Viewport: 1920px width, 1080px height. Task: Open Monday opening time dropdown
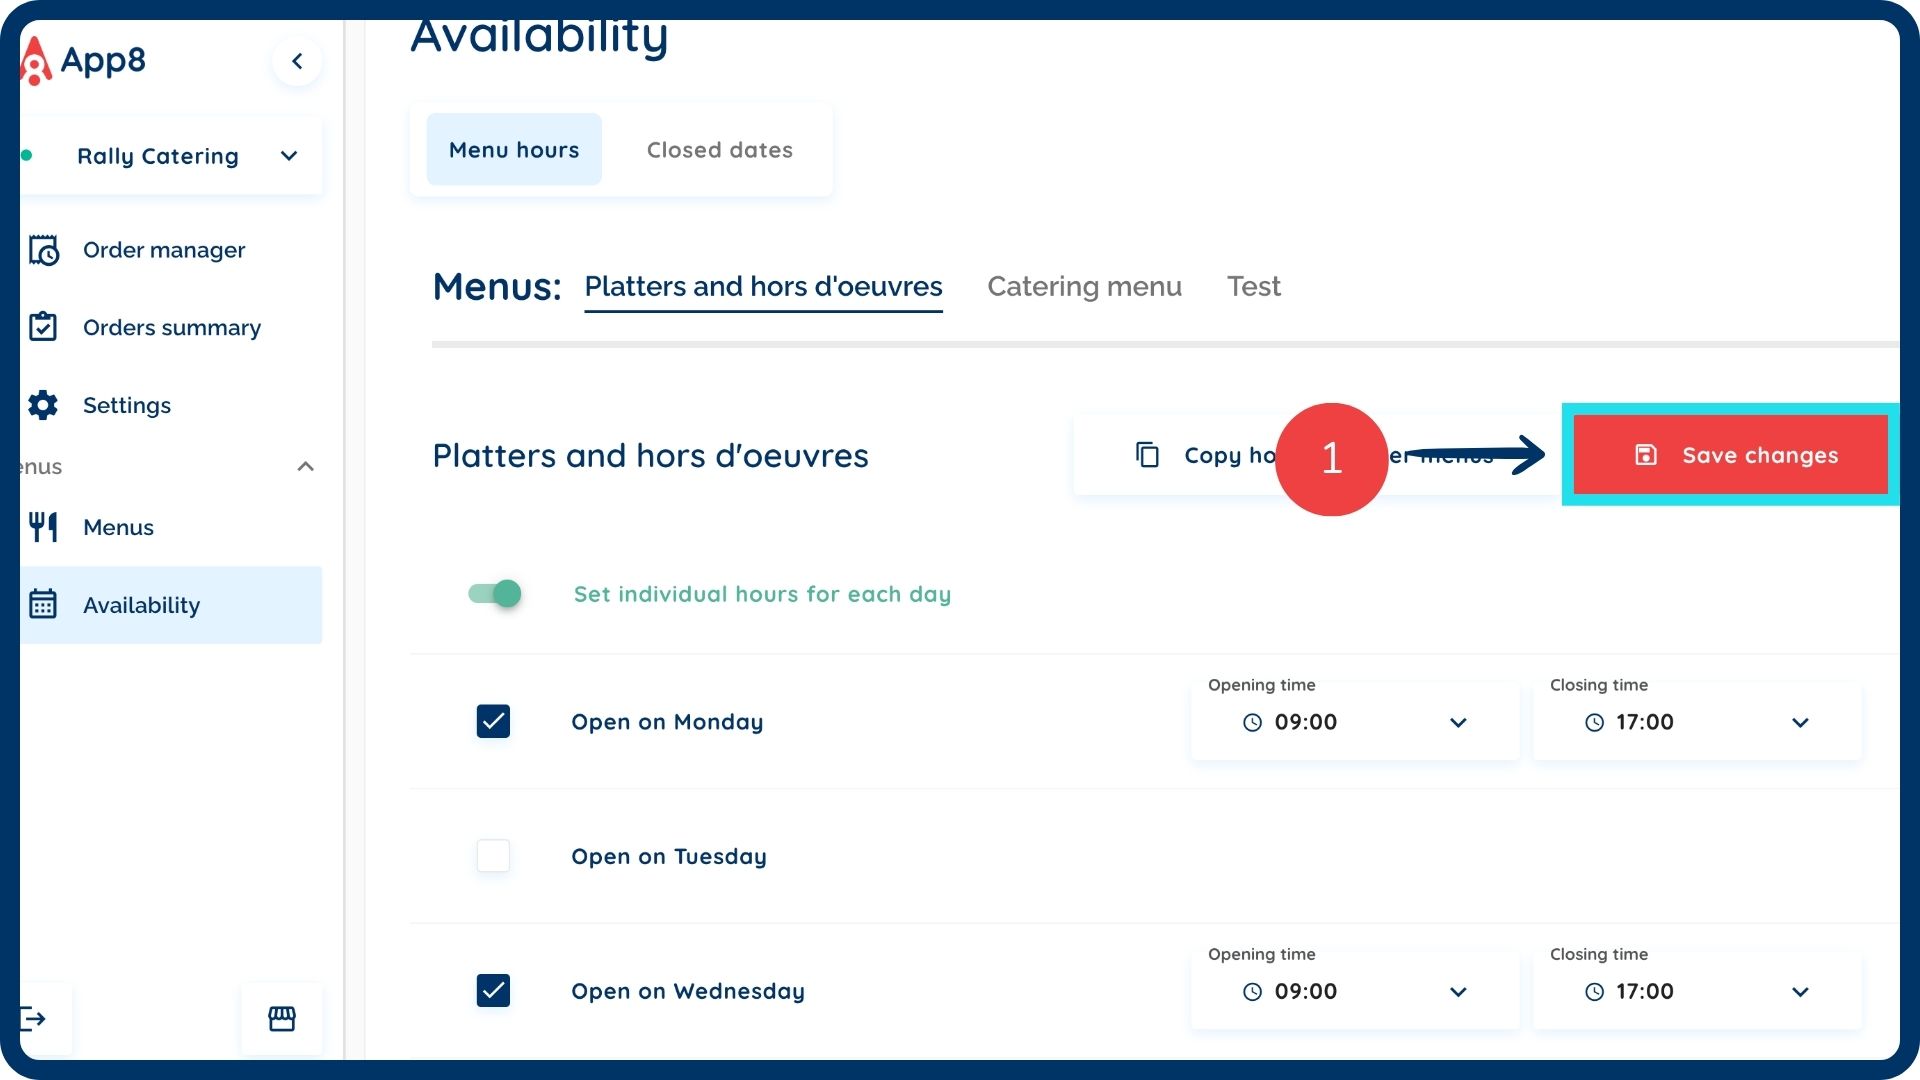1457,722
